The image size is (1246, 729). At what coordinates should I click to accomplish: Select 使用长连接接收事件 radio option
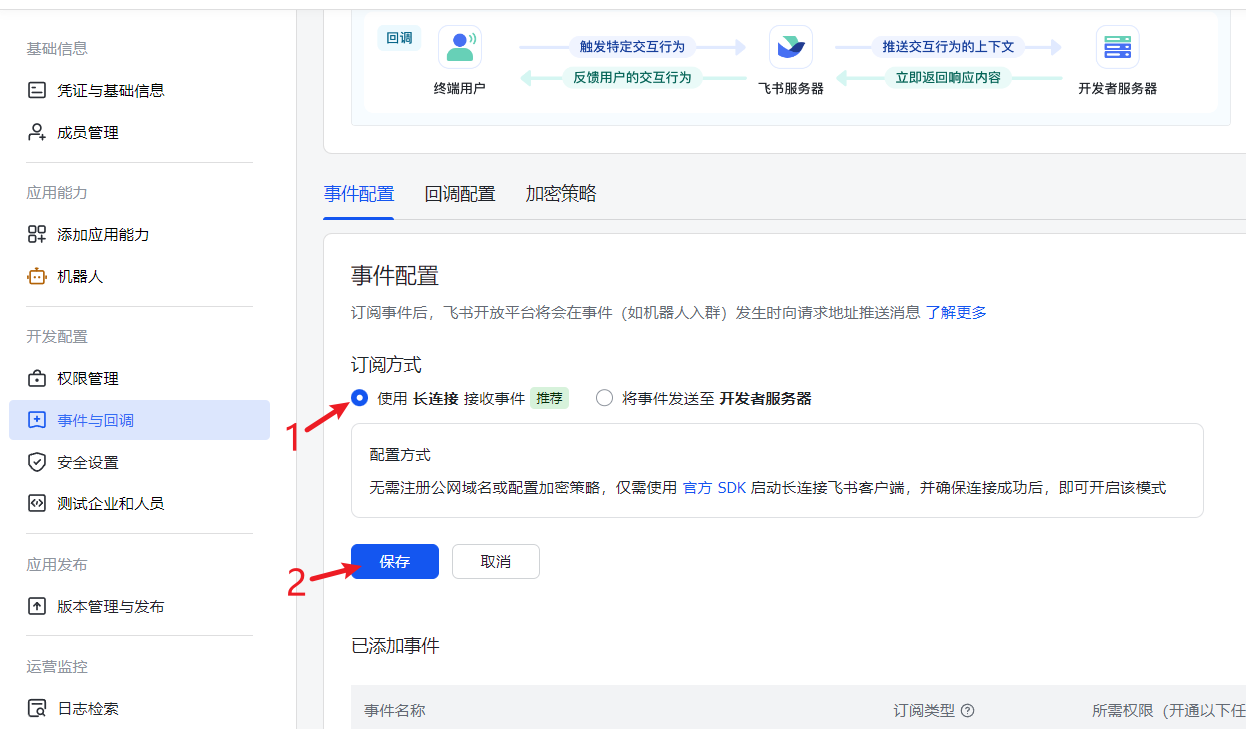(360, 398)
